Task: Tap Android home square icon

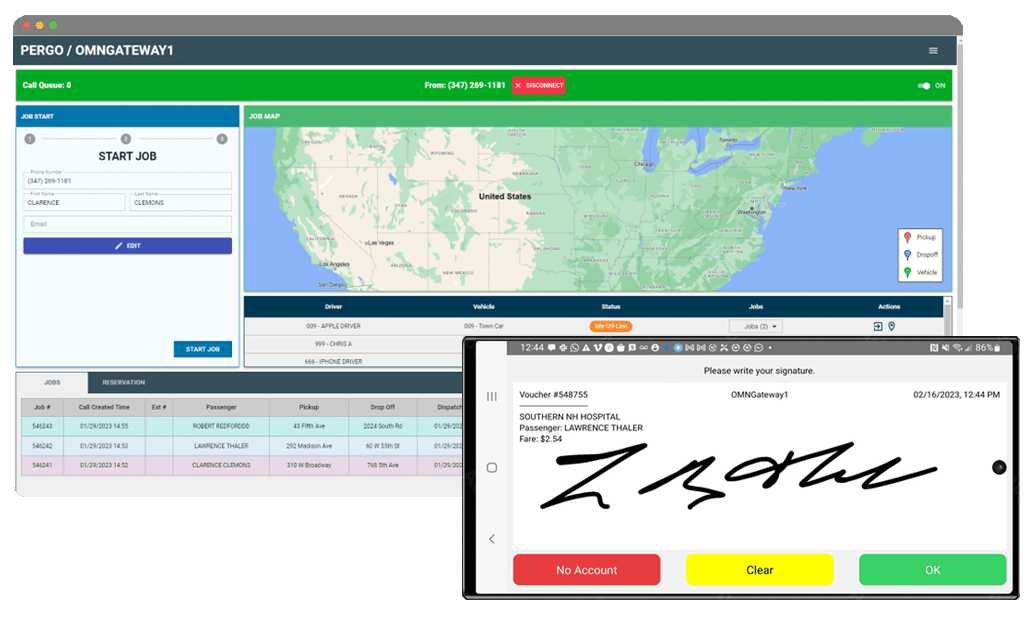Action: [x=492, y=468]
